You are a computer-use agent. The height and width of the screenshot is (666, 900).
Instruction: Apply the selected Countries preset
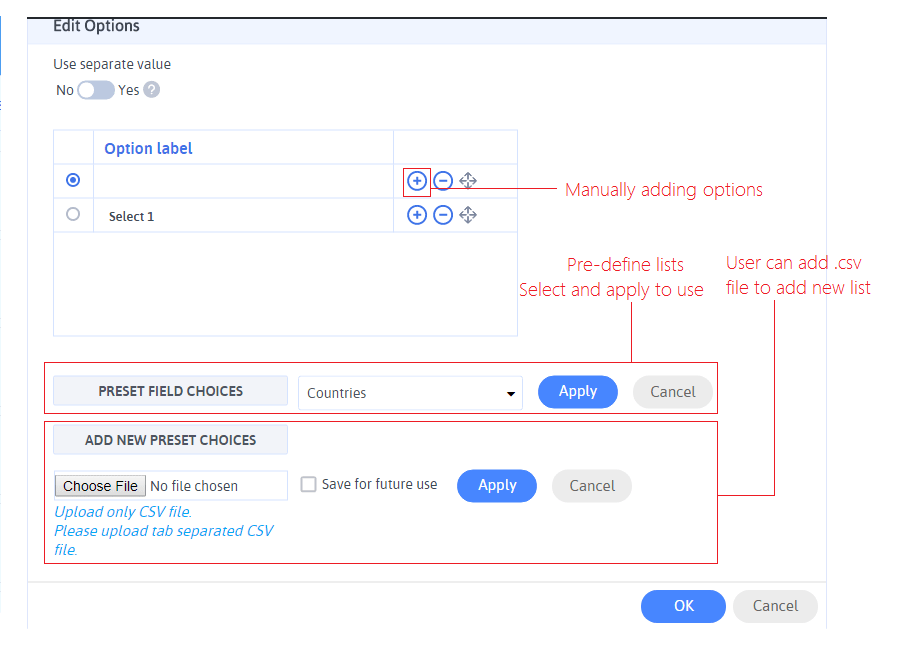(x=577, y=392)
